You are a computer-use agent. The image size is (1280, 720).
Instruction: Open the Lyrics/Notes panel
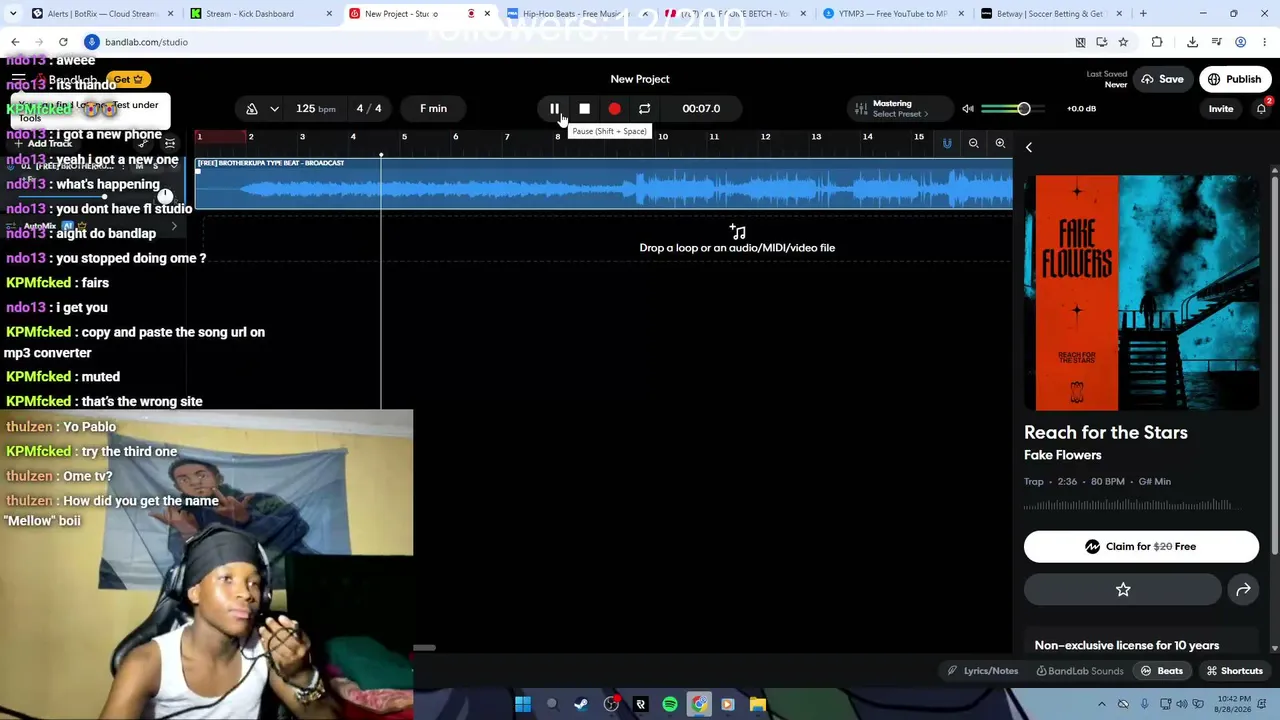983,671
